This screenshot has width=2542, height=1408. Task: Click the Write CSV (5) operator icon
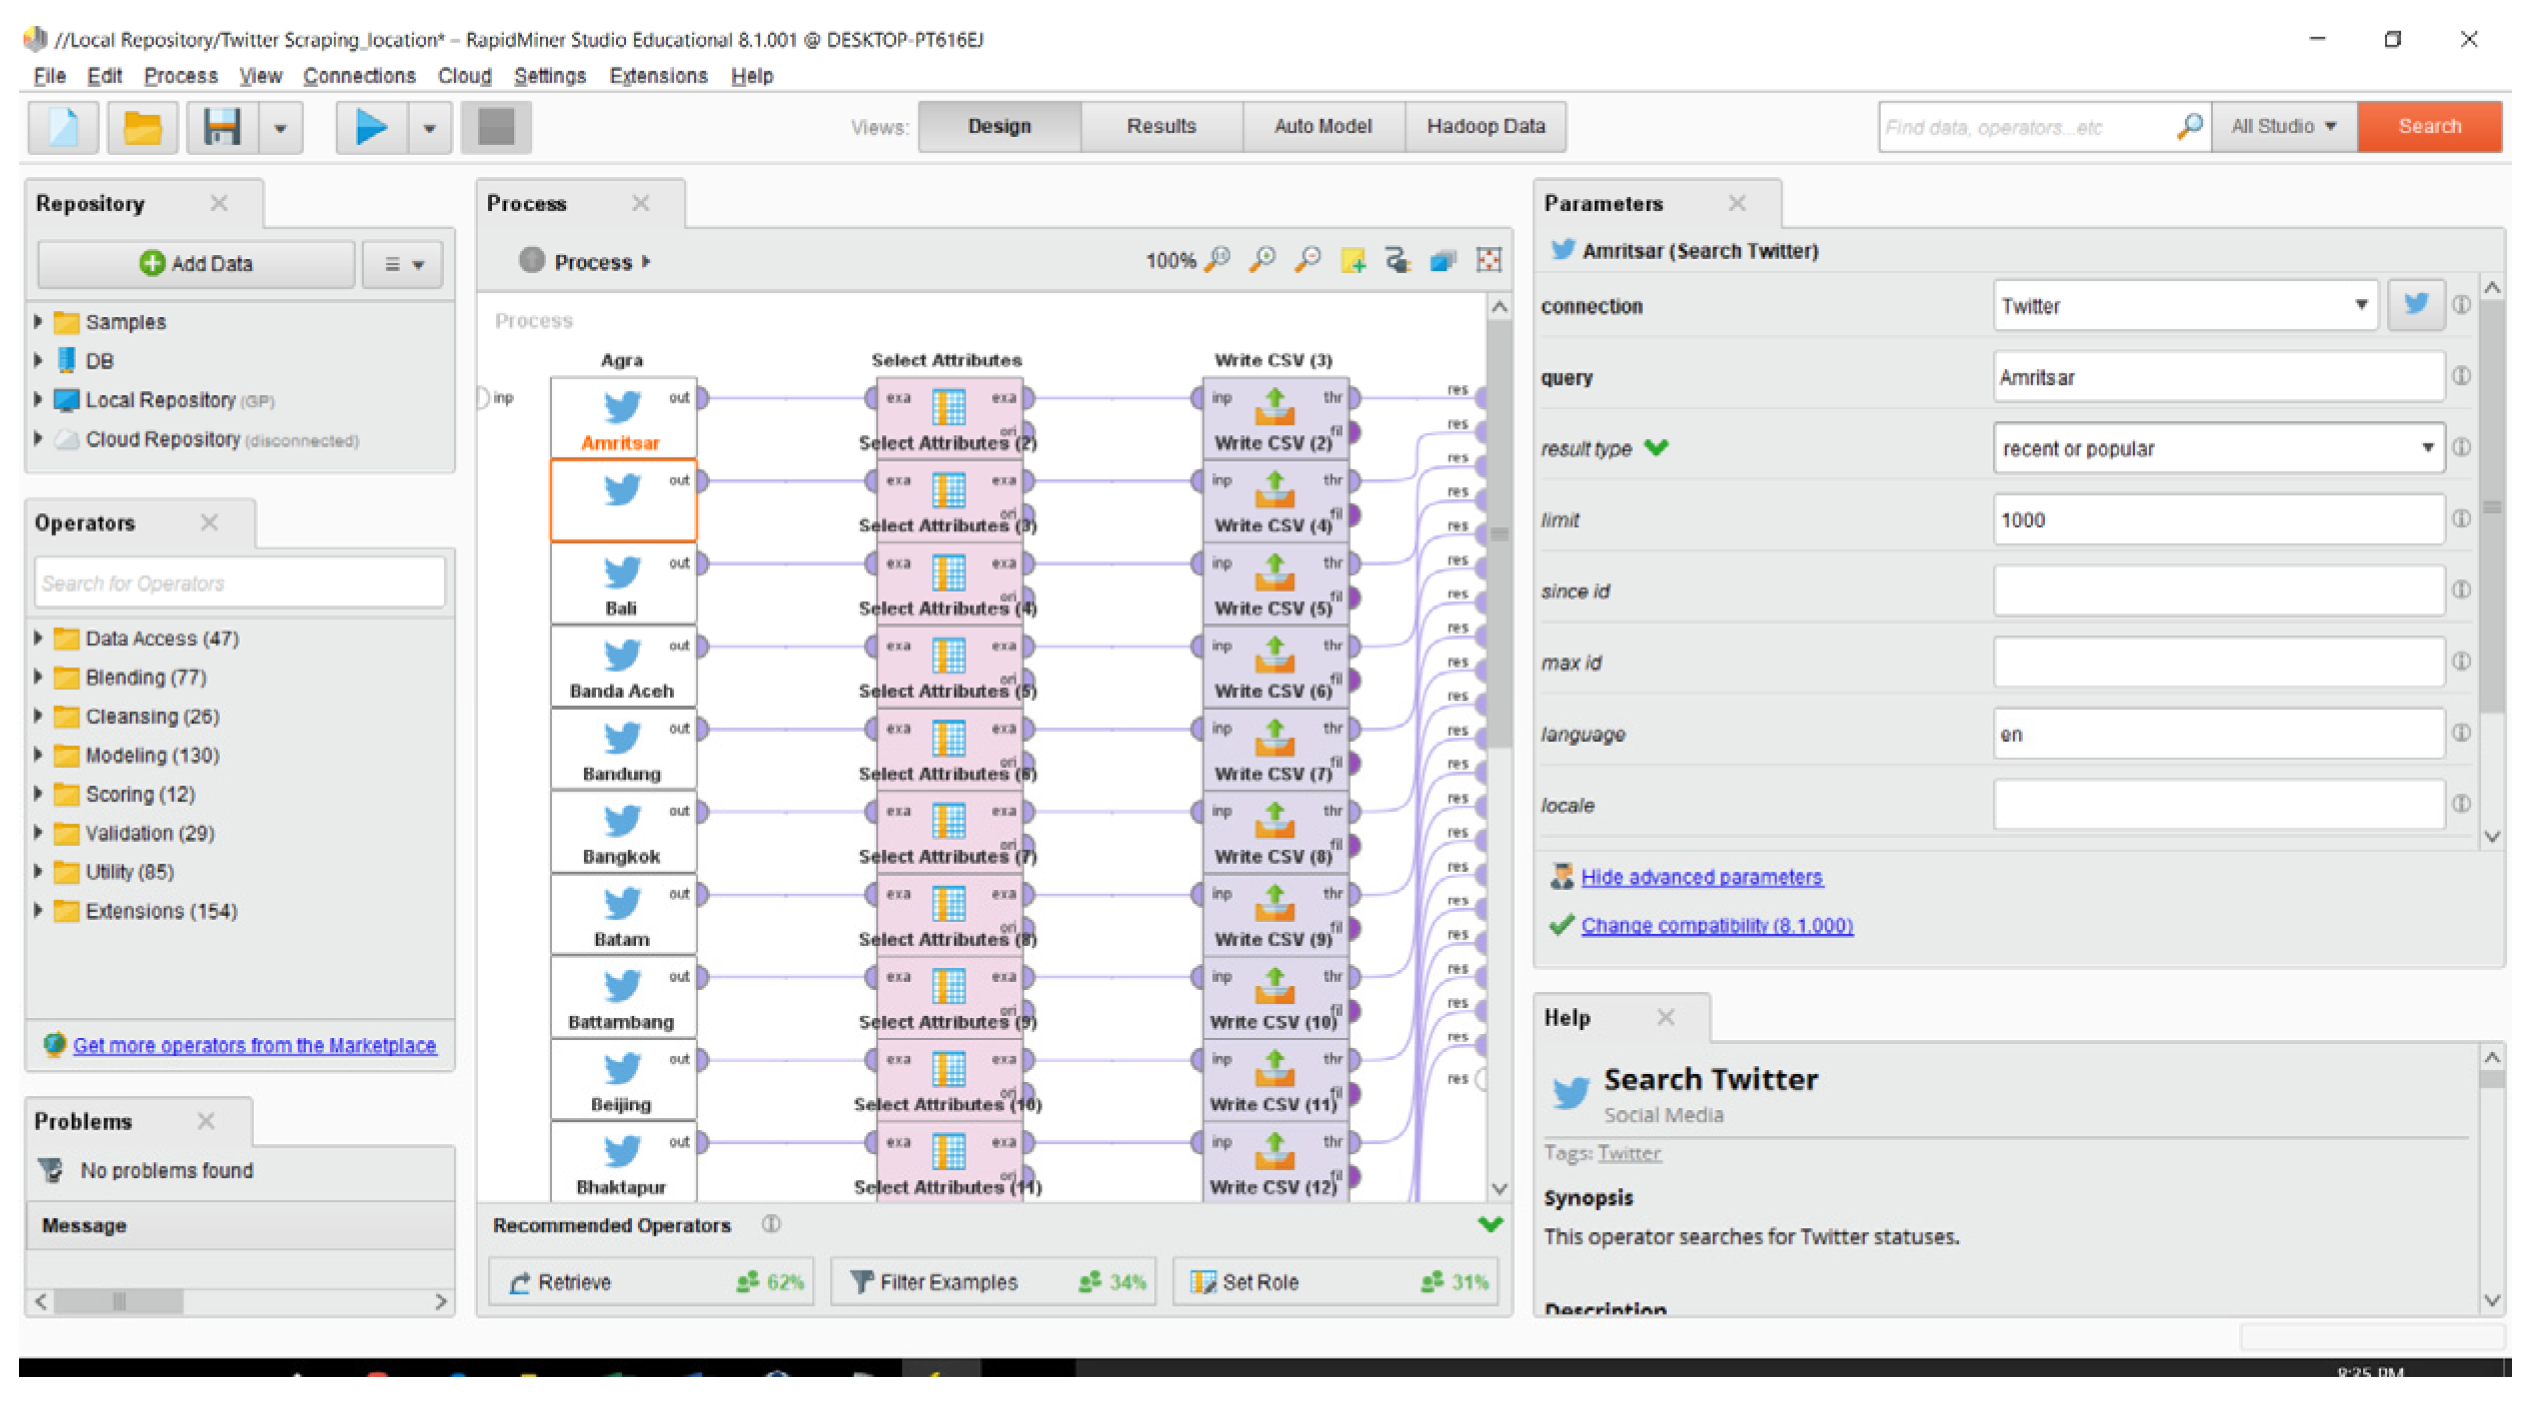pos(1275,573)
